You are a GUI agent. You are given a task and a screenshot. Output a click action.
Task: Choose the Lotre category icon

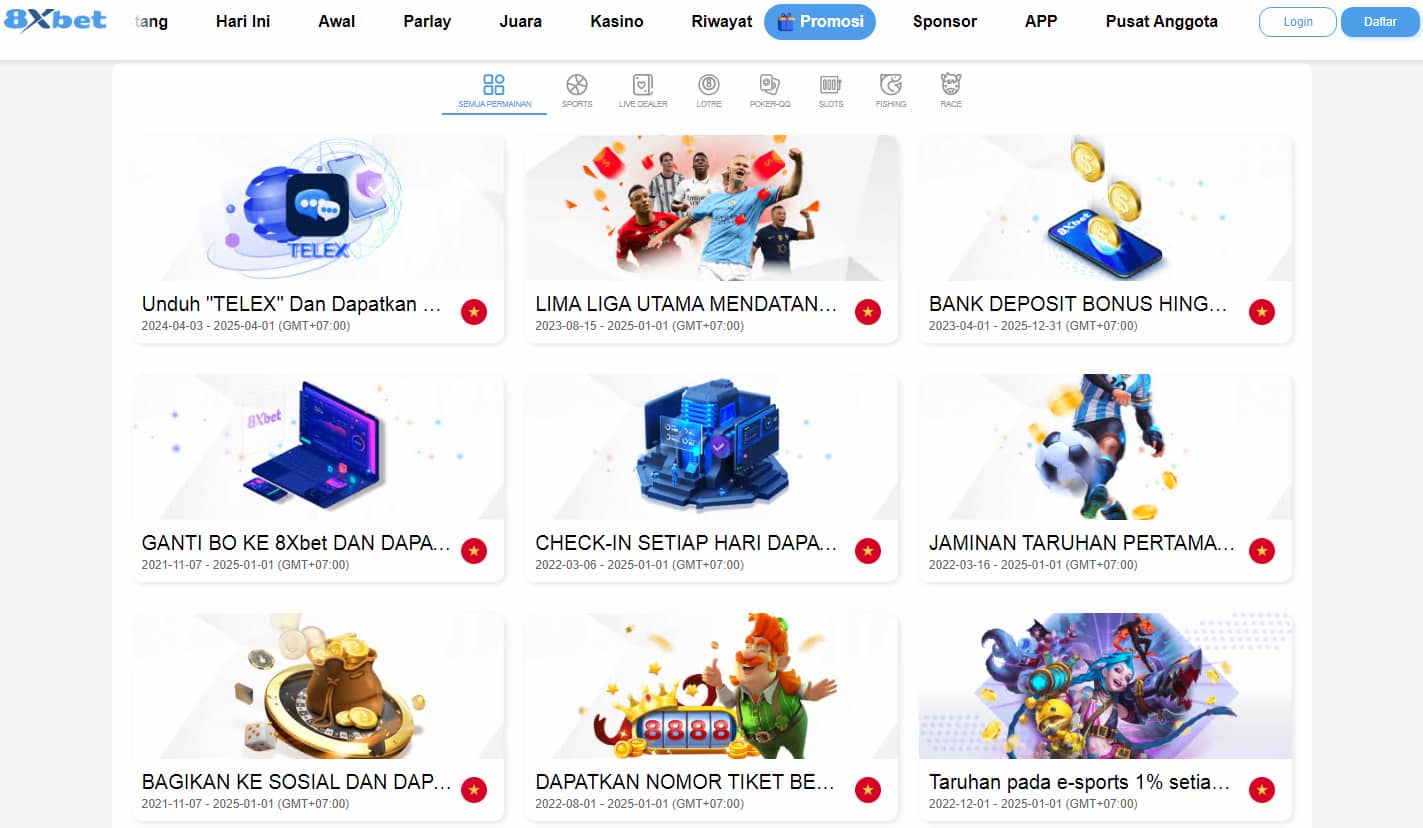[x=709, y=85]
